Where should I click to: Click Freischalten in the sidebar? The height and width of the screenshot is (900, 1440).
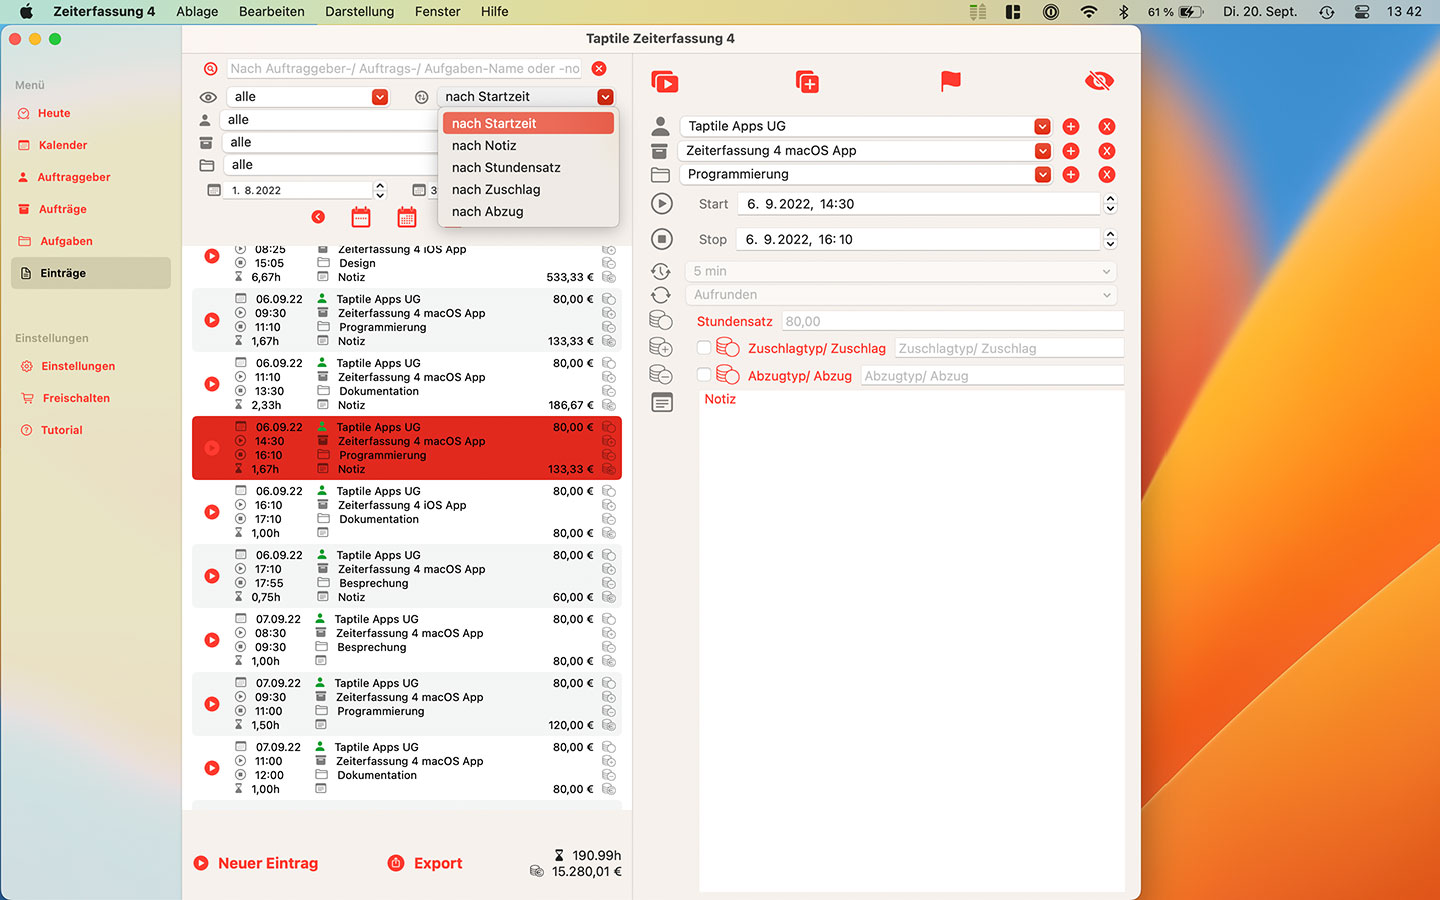[76, 399]
